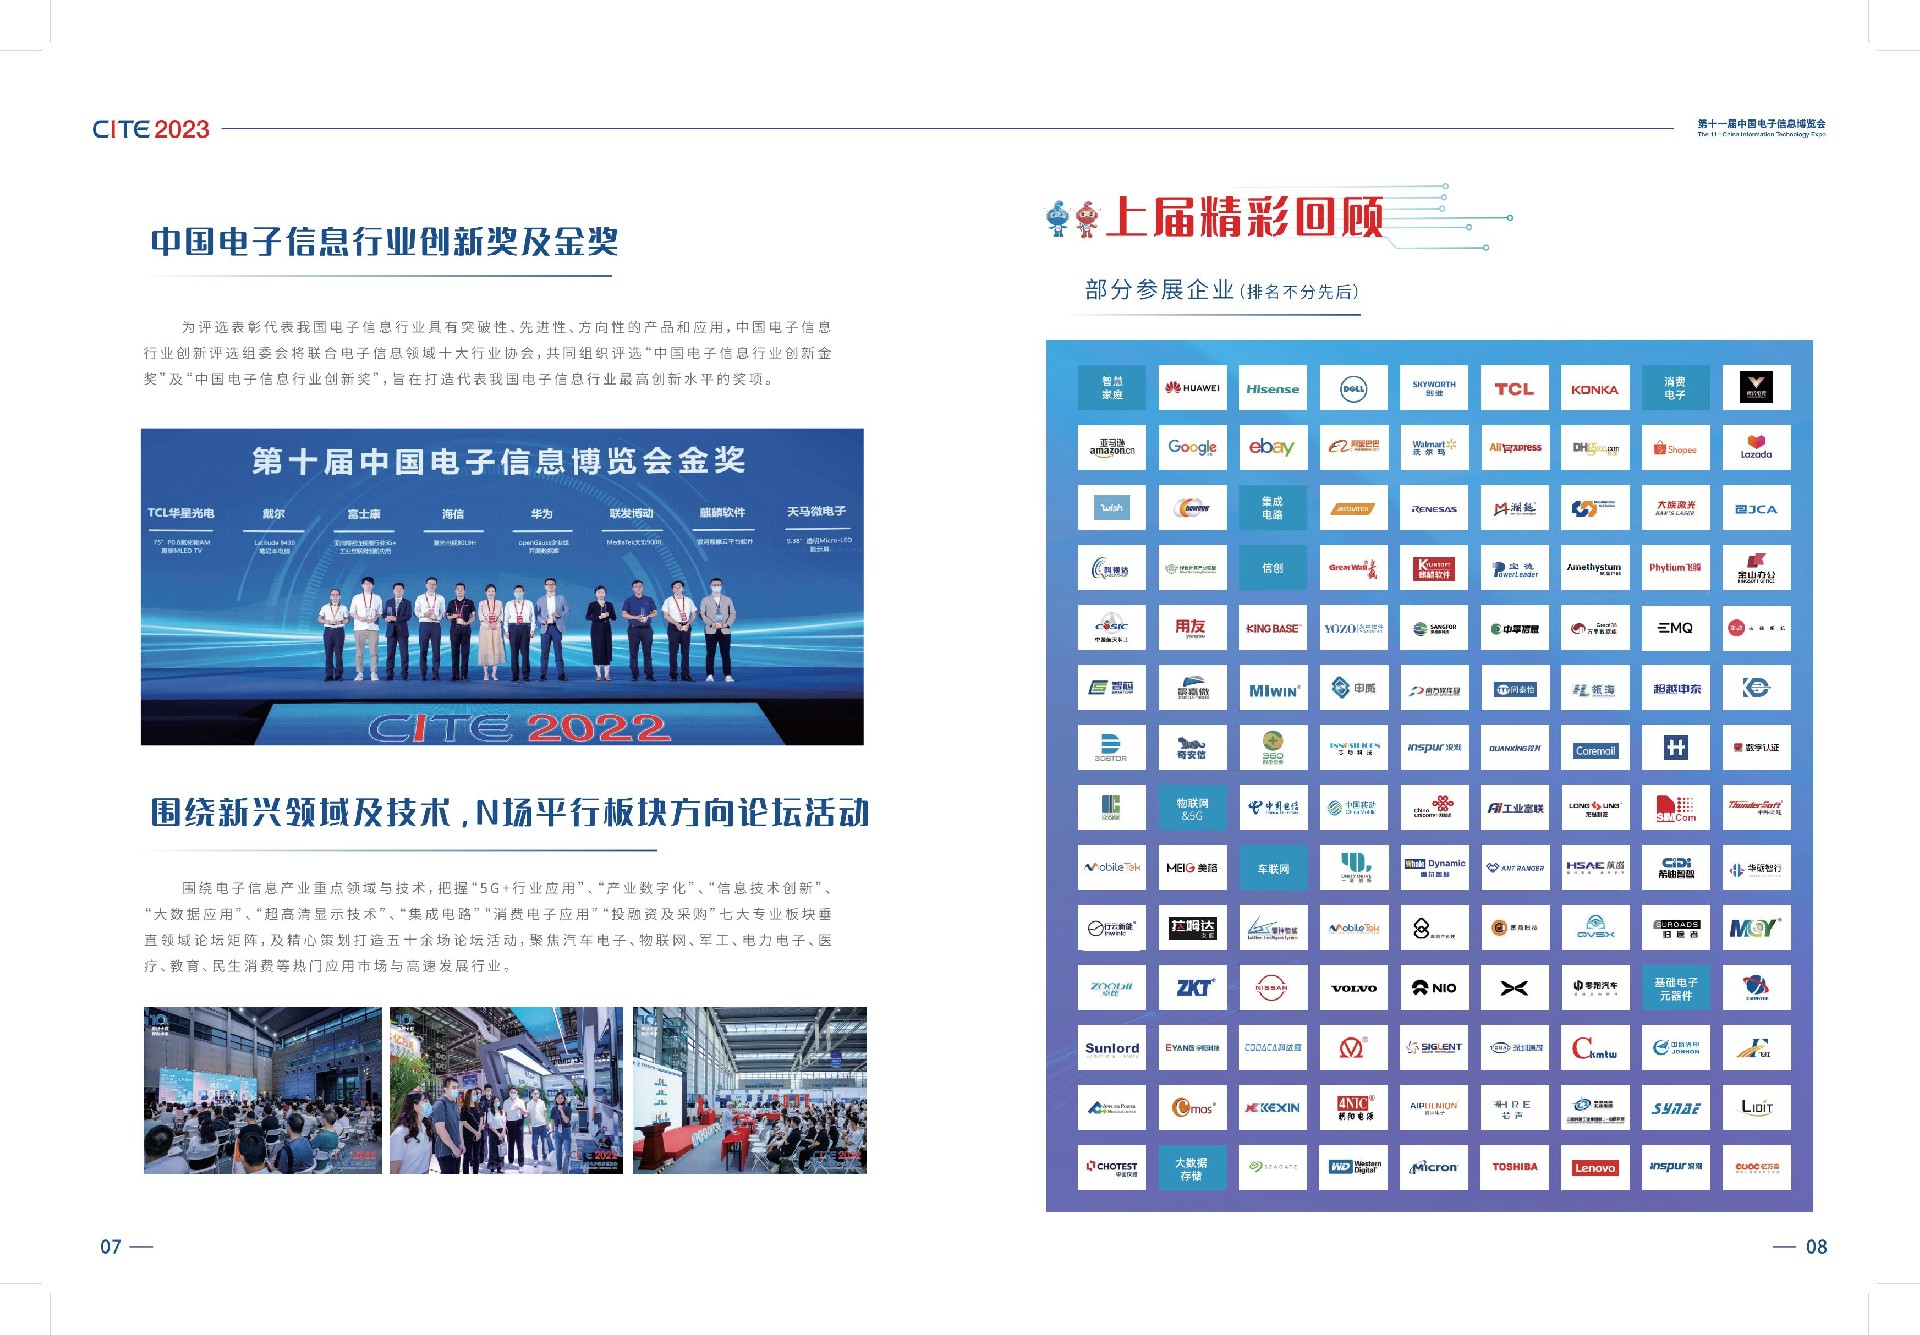Open the Cmos logo tile

pyautogui.click(x=1192, y=1108)
